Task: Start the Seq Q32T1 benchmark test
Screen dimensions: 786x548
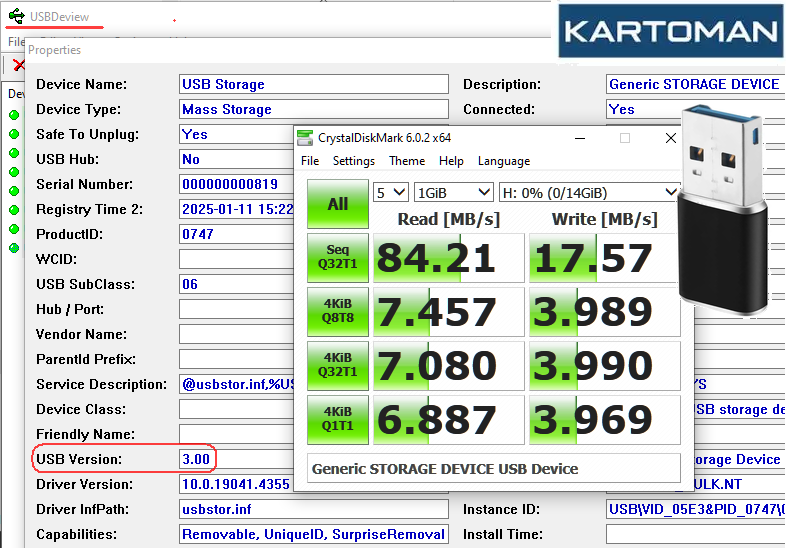Action: (338, 258)
